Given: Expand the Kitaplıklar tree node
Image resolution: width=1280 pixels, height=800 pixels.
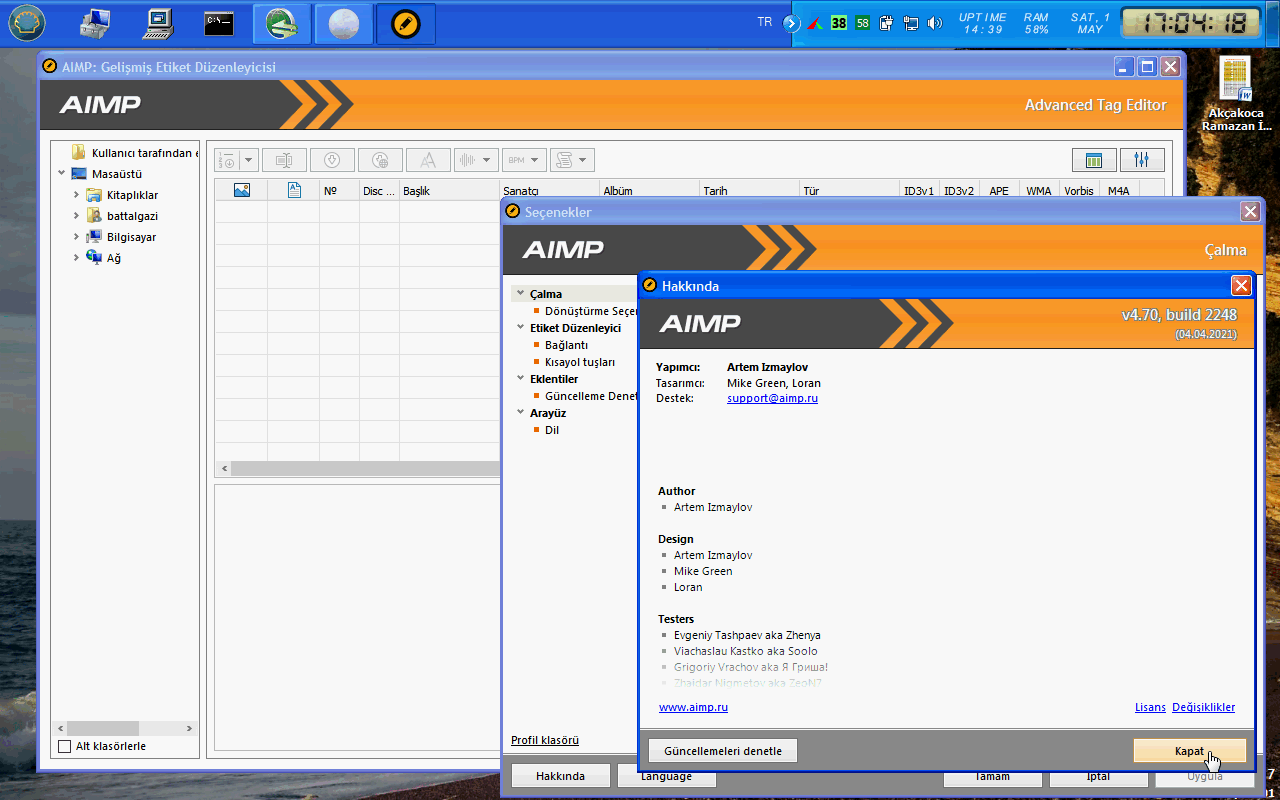Looking at the screenshot, I should (x=77, y=195).
